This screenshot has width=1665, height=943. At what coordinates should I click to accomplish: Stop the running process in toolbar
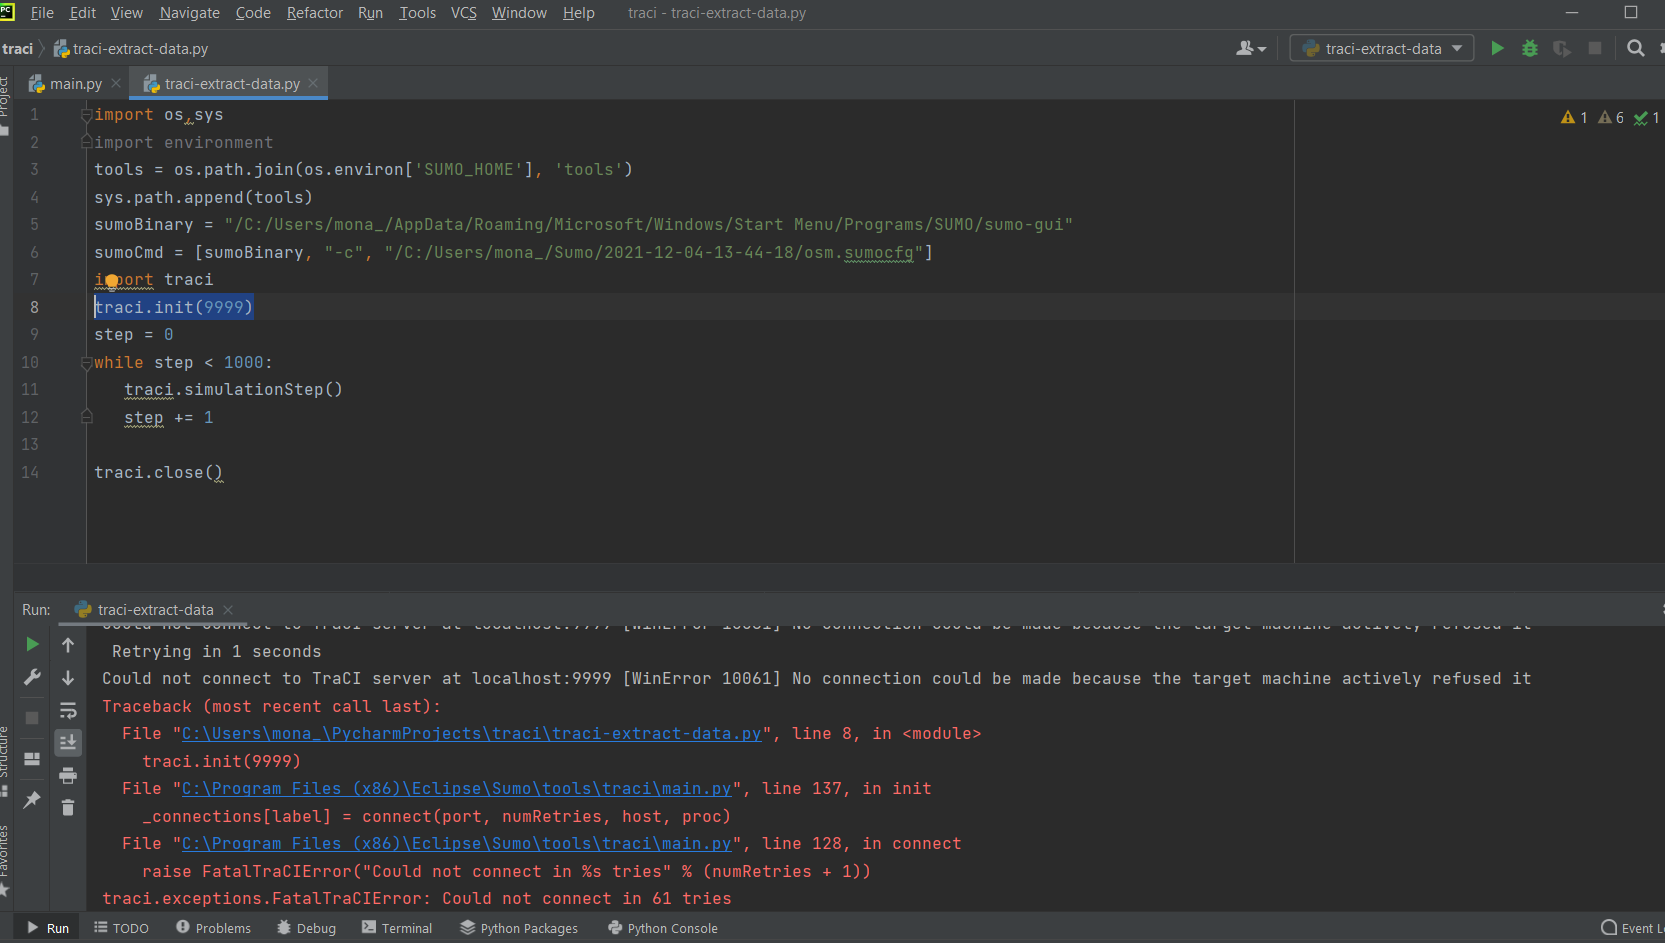1595,48
